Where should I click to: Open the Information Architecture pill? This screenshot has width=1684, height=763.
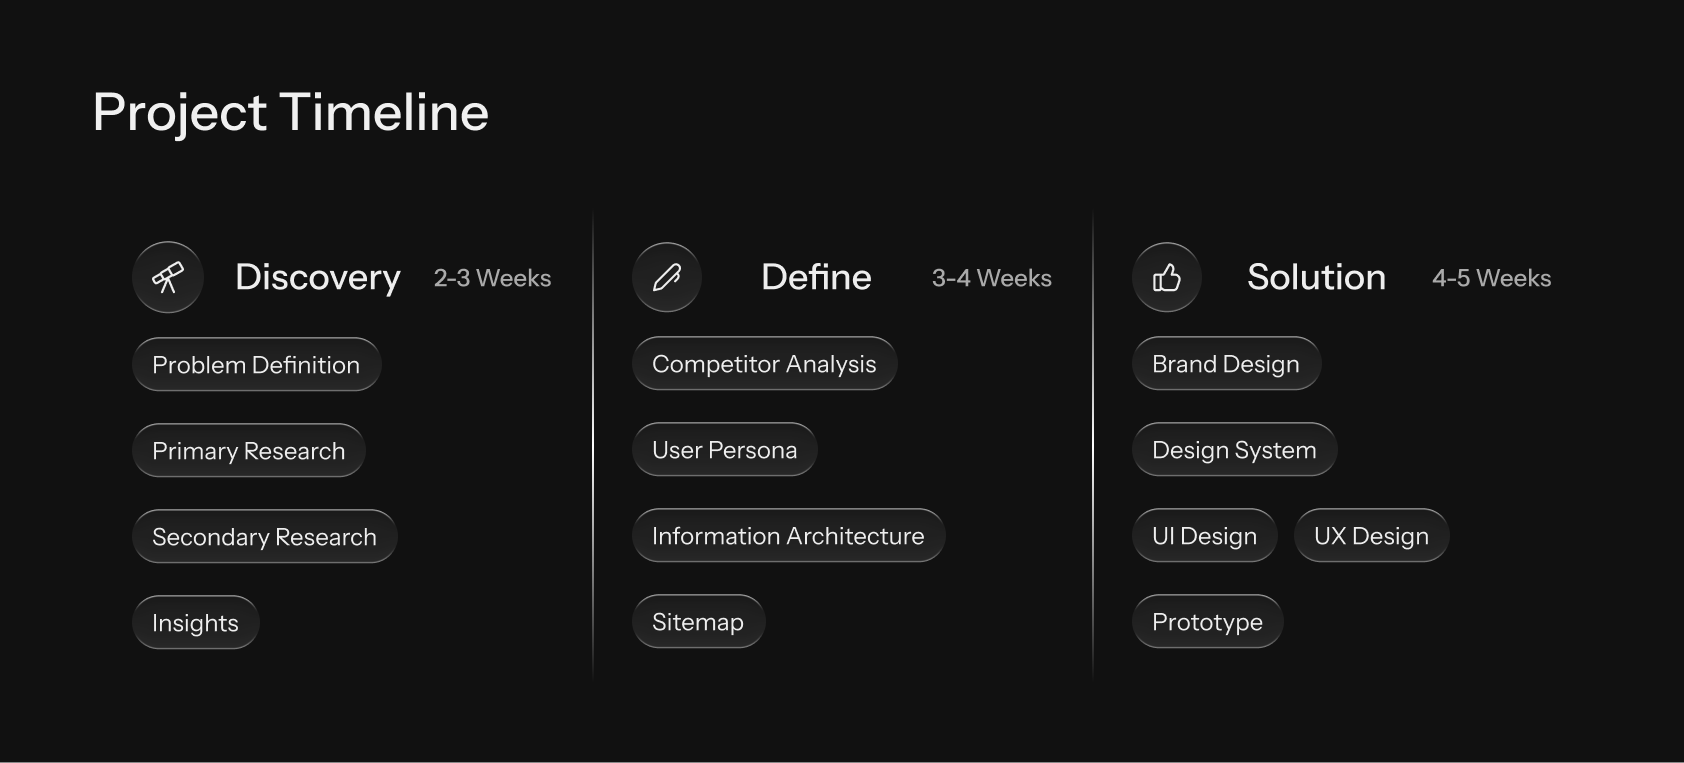pos(788,536)
